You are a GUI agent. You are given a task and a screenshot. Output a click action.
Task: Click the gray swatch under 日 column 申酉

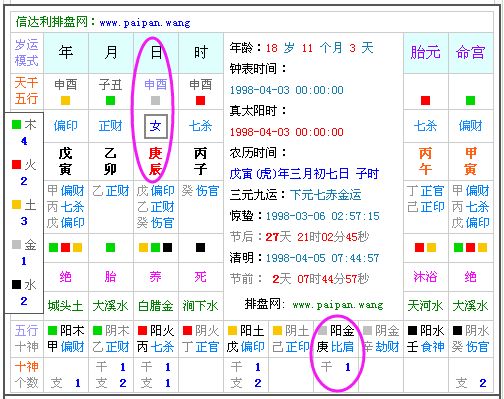click(155, 100)
